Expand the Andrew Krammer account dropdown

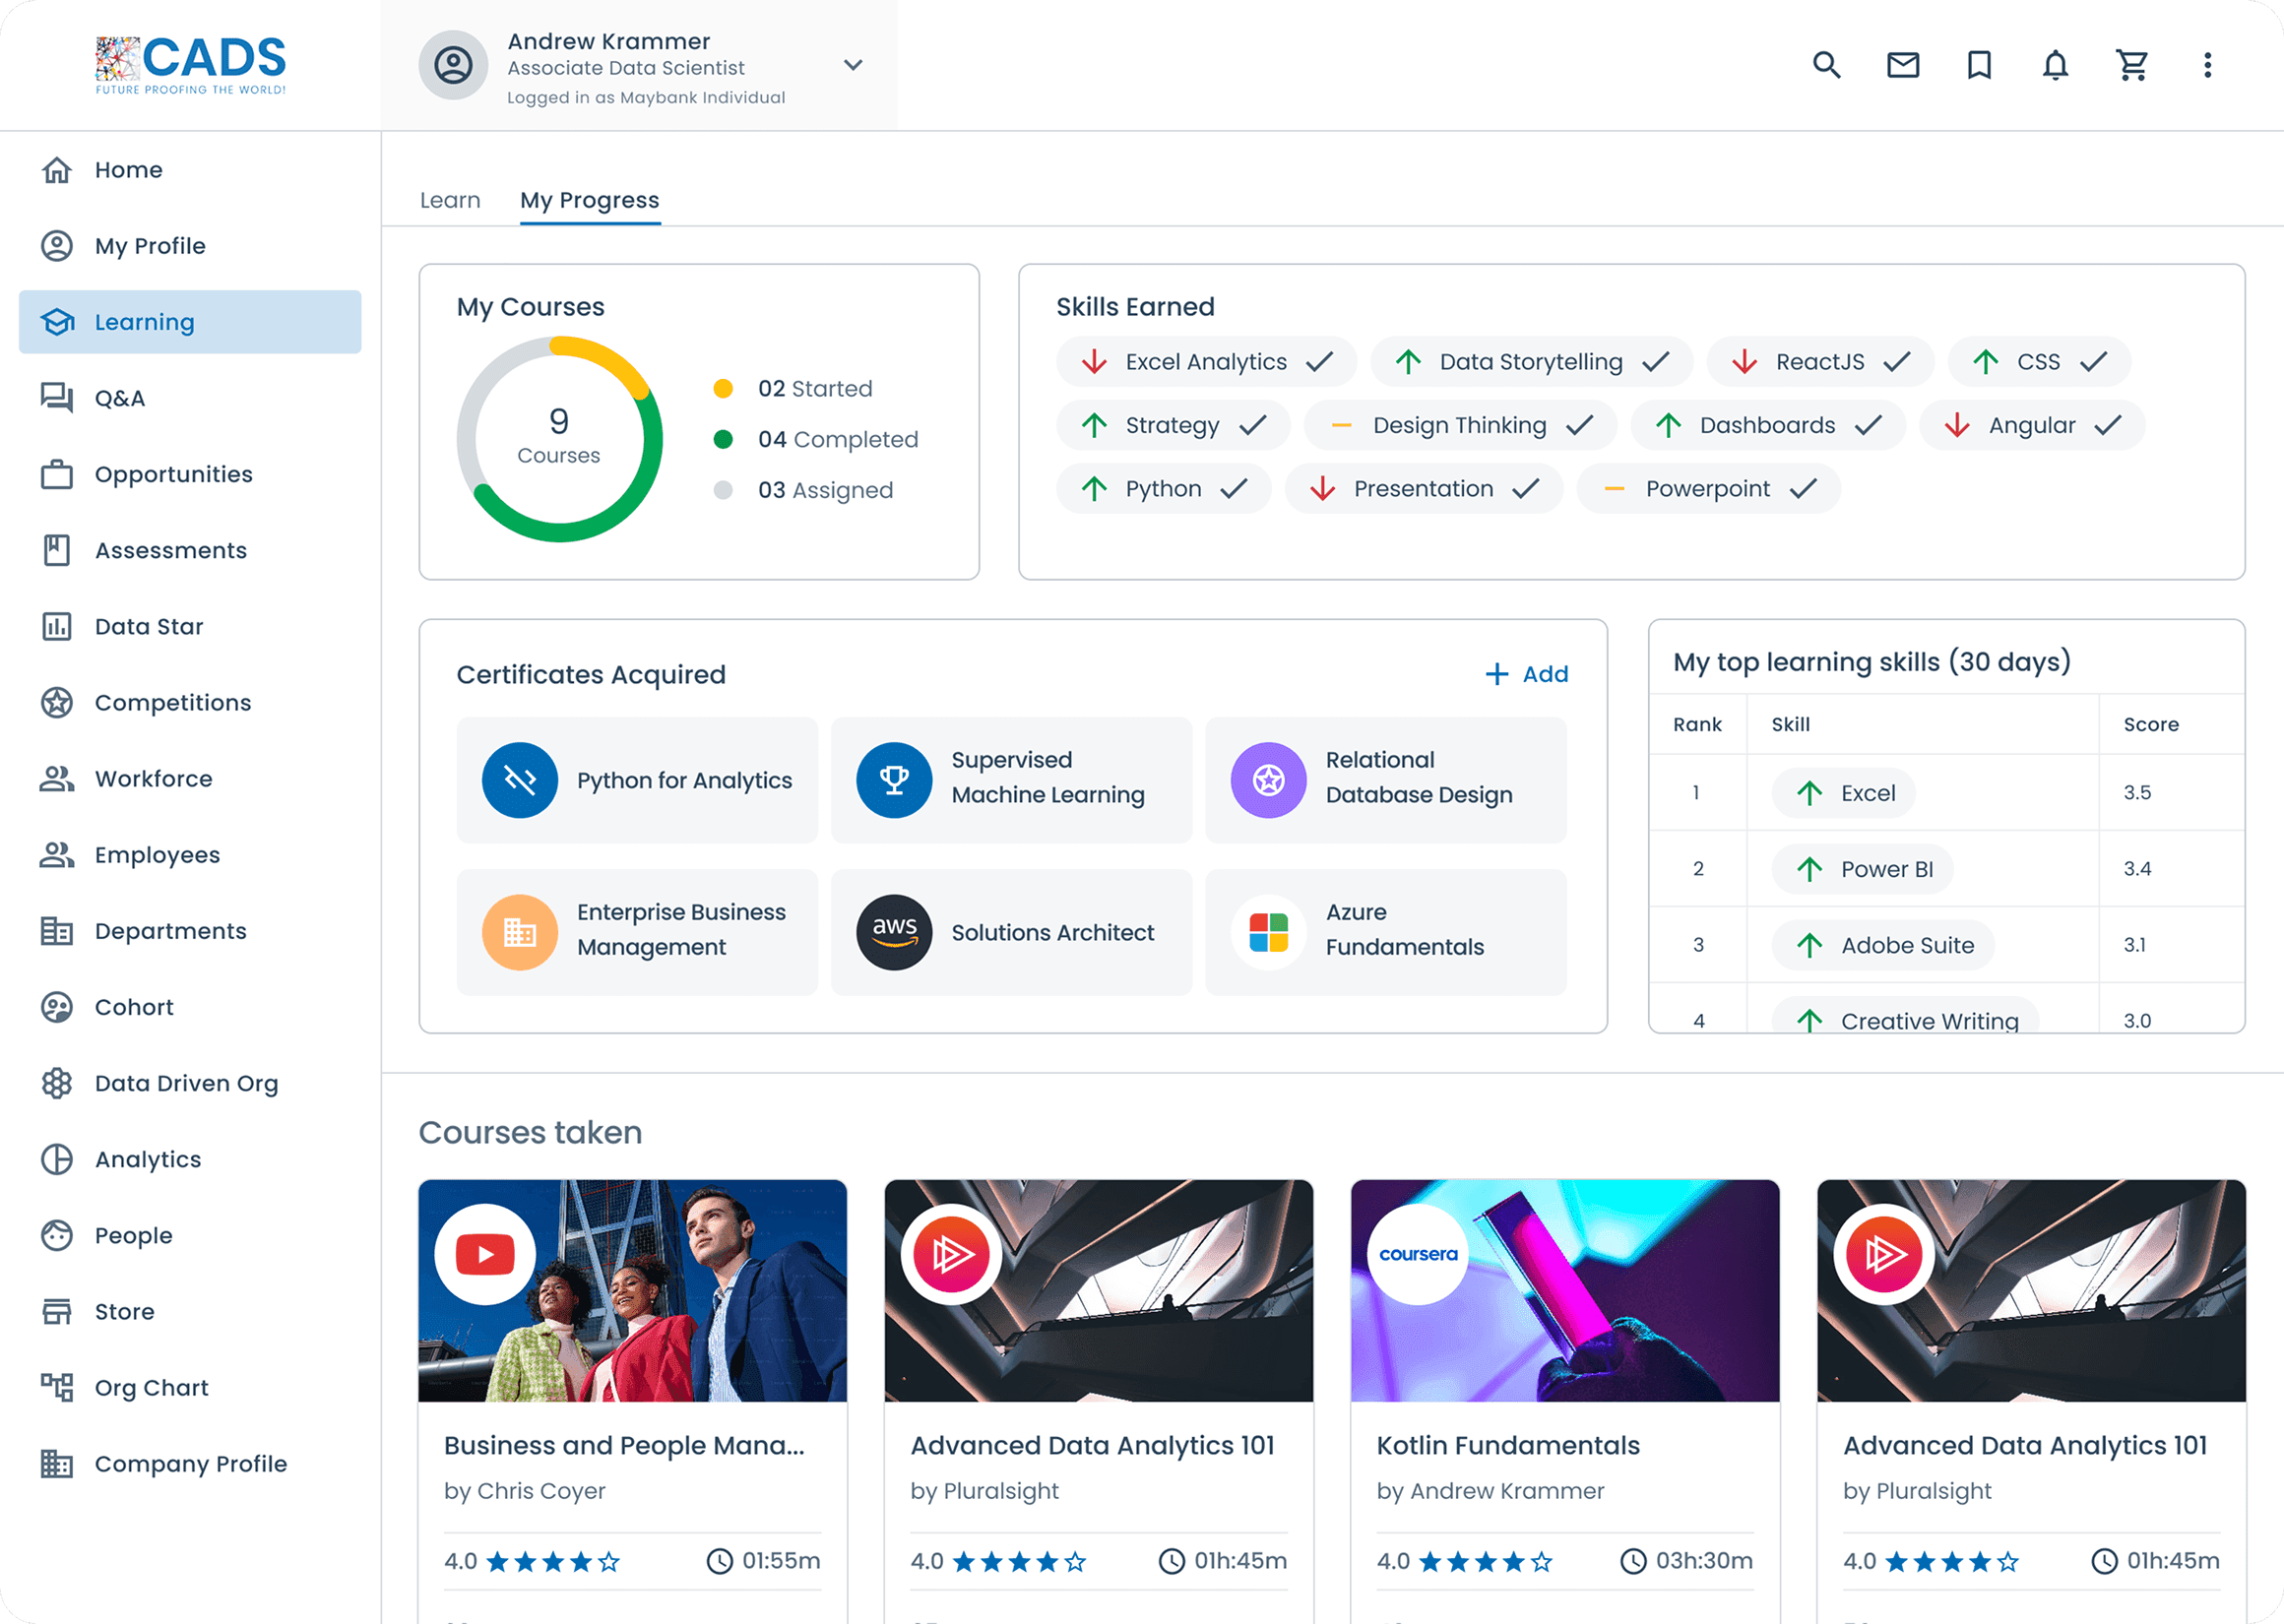click(x=852, y=65)
